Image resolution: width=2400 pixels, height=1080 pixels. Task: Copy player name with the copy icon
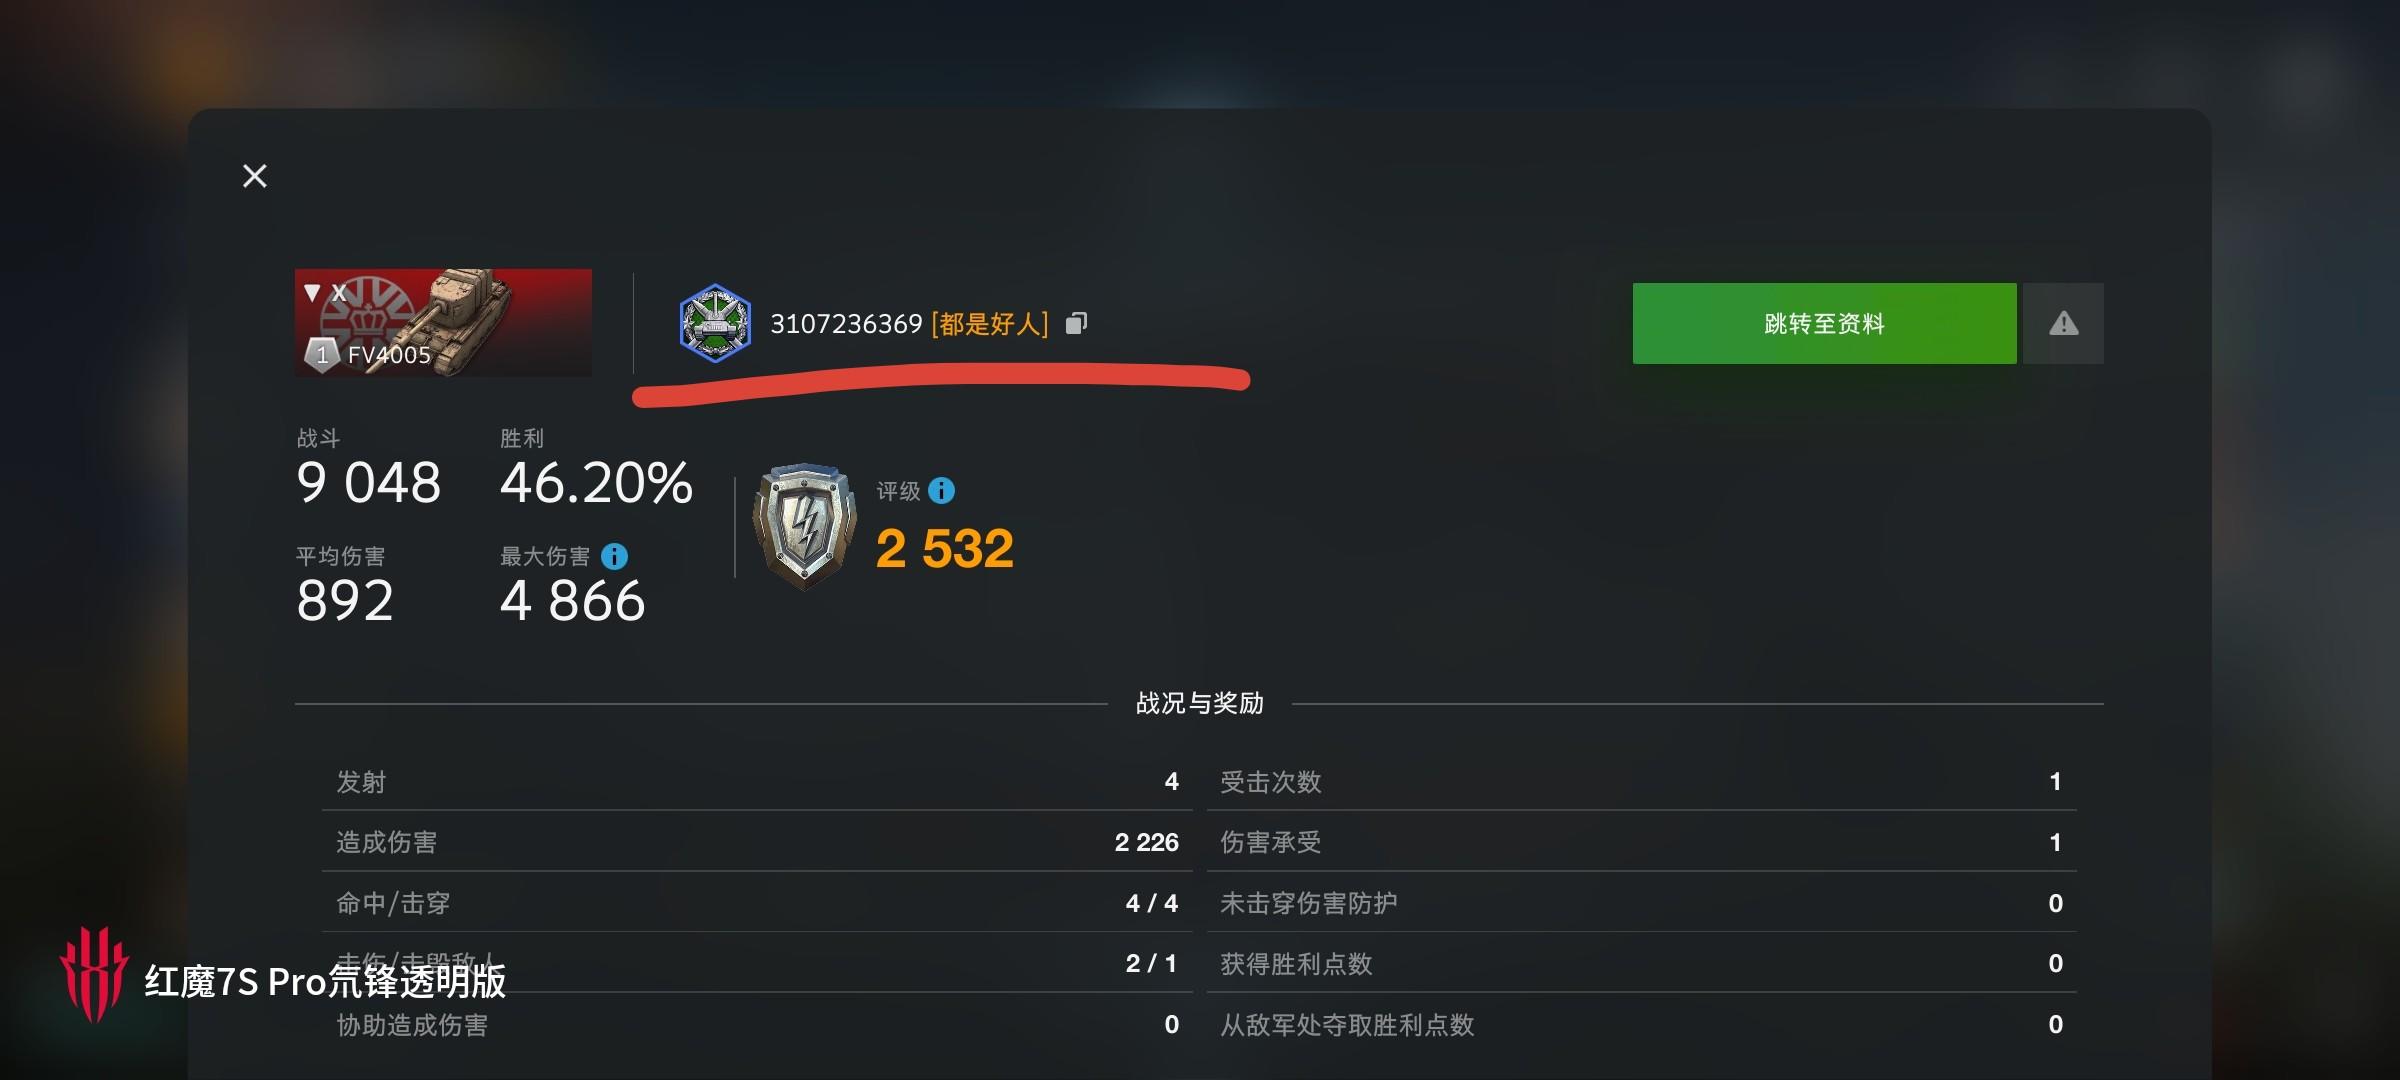coord(1076,323)
